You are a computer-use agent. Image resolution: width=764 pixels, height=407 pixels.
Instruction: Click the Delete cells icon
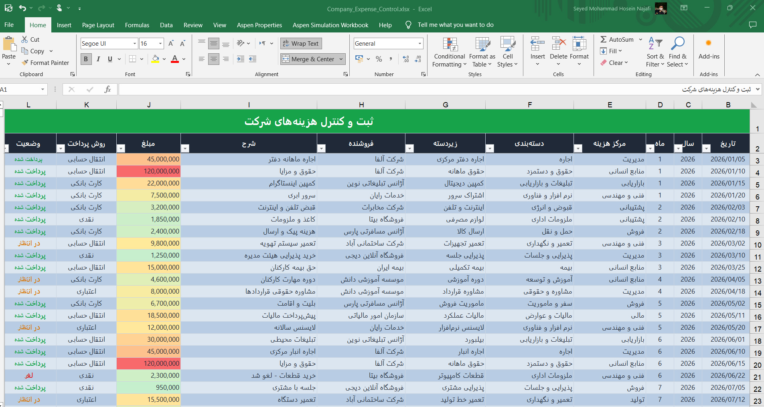point(558,44)
